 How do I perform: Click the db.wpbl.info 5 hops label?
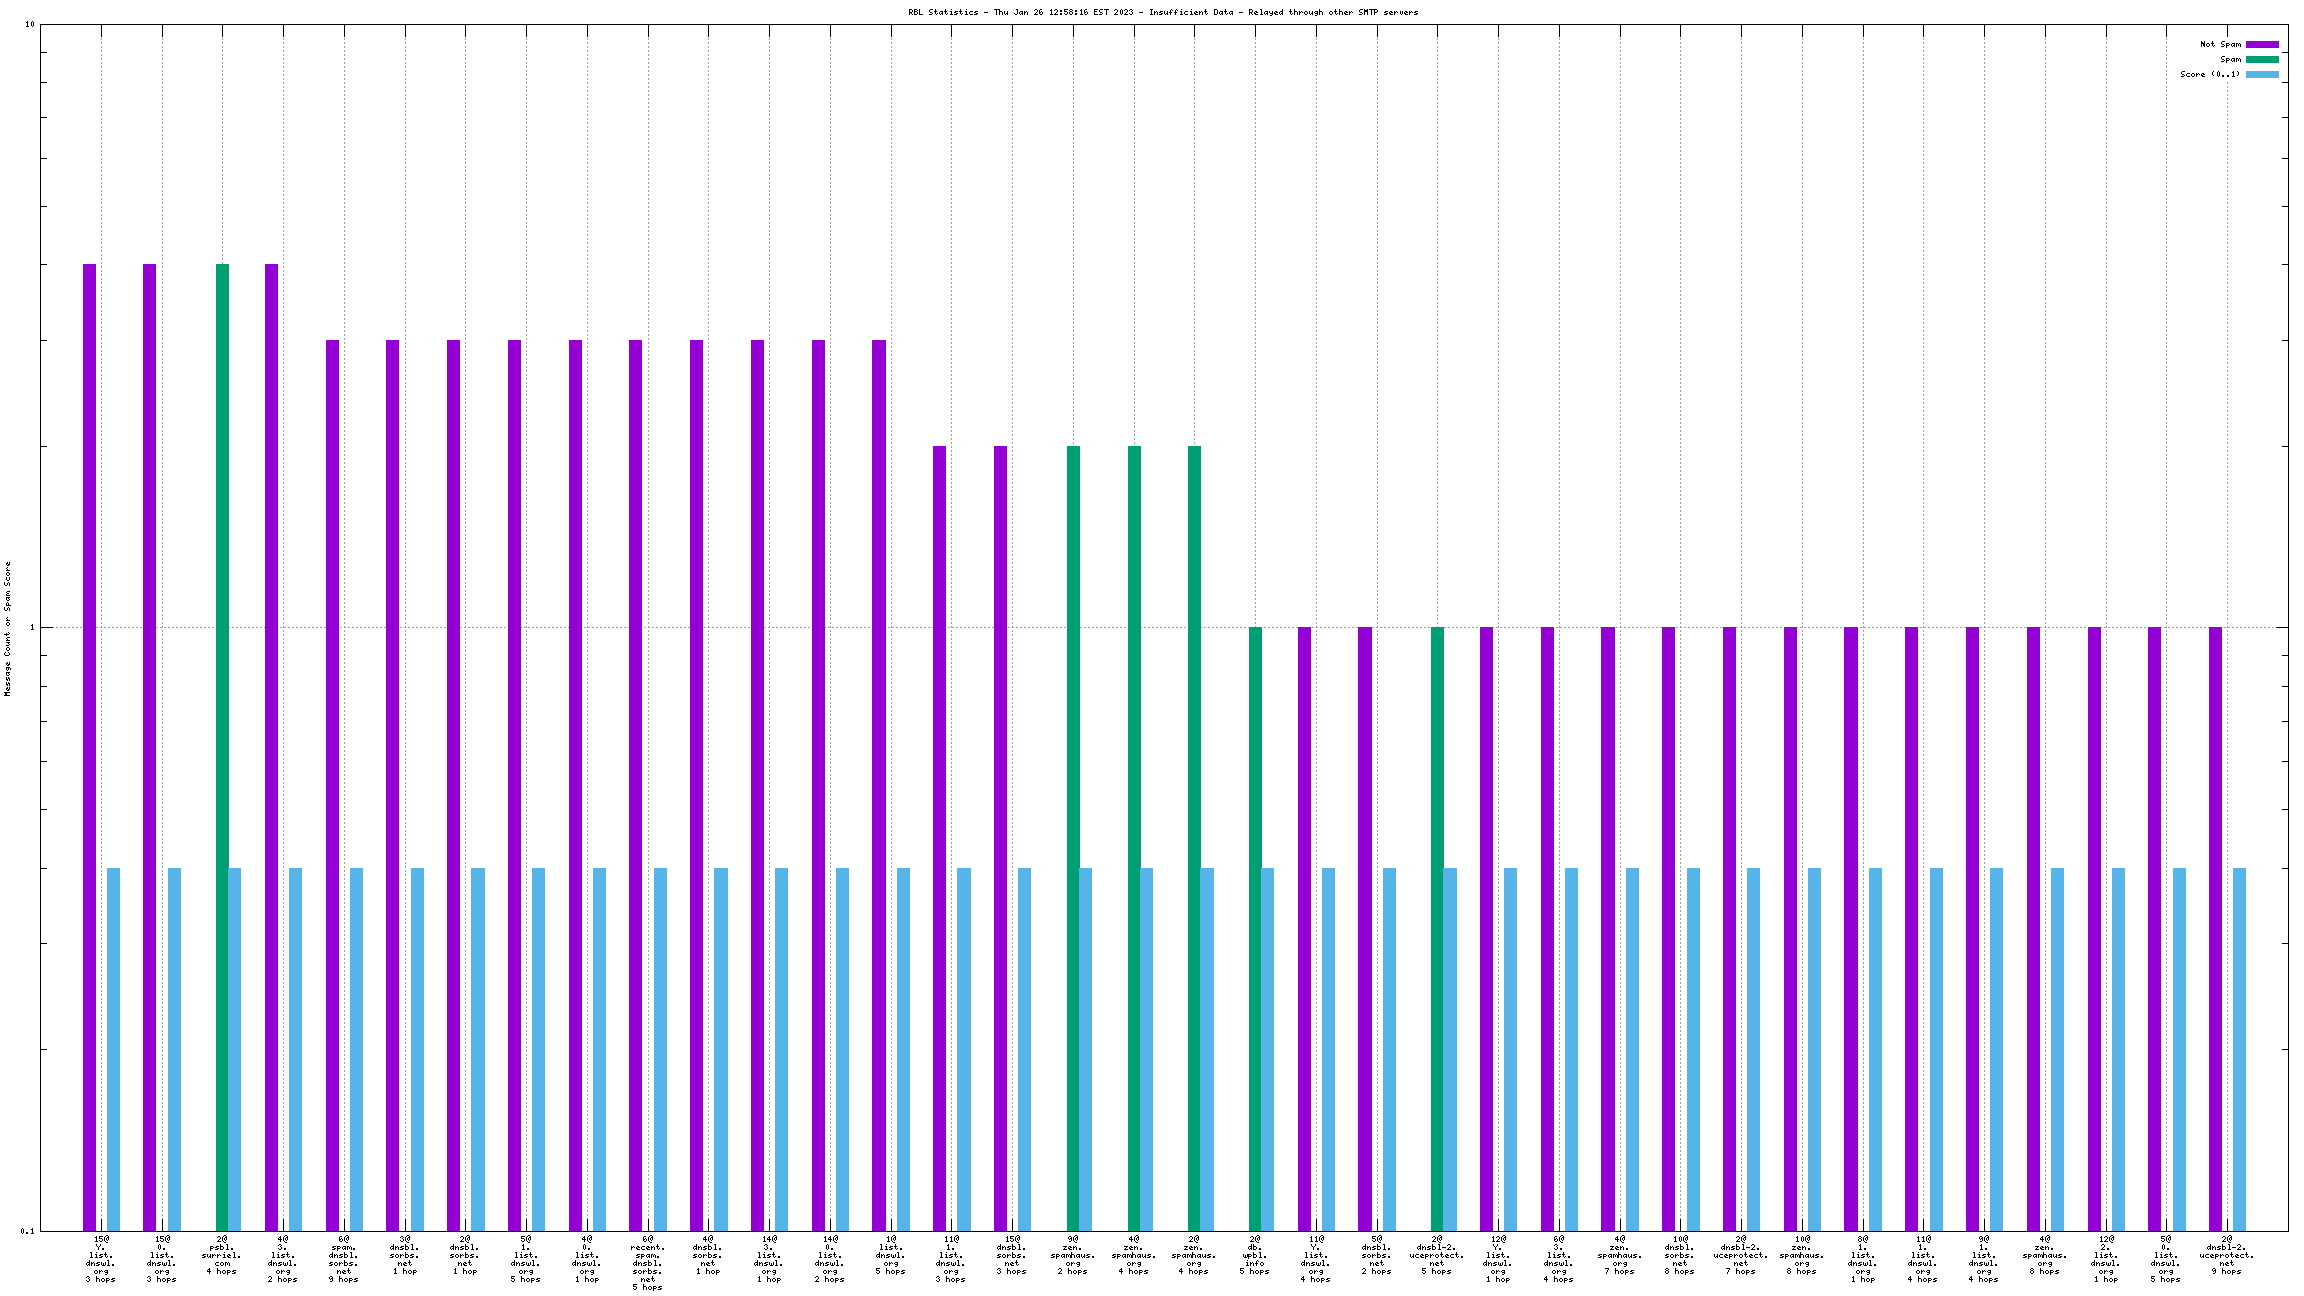pyautogui.click(x=1254, y=1255)
